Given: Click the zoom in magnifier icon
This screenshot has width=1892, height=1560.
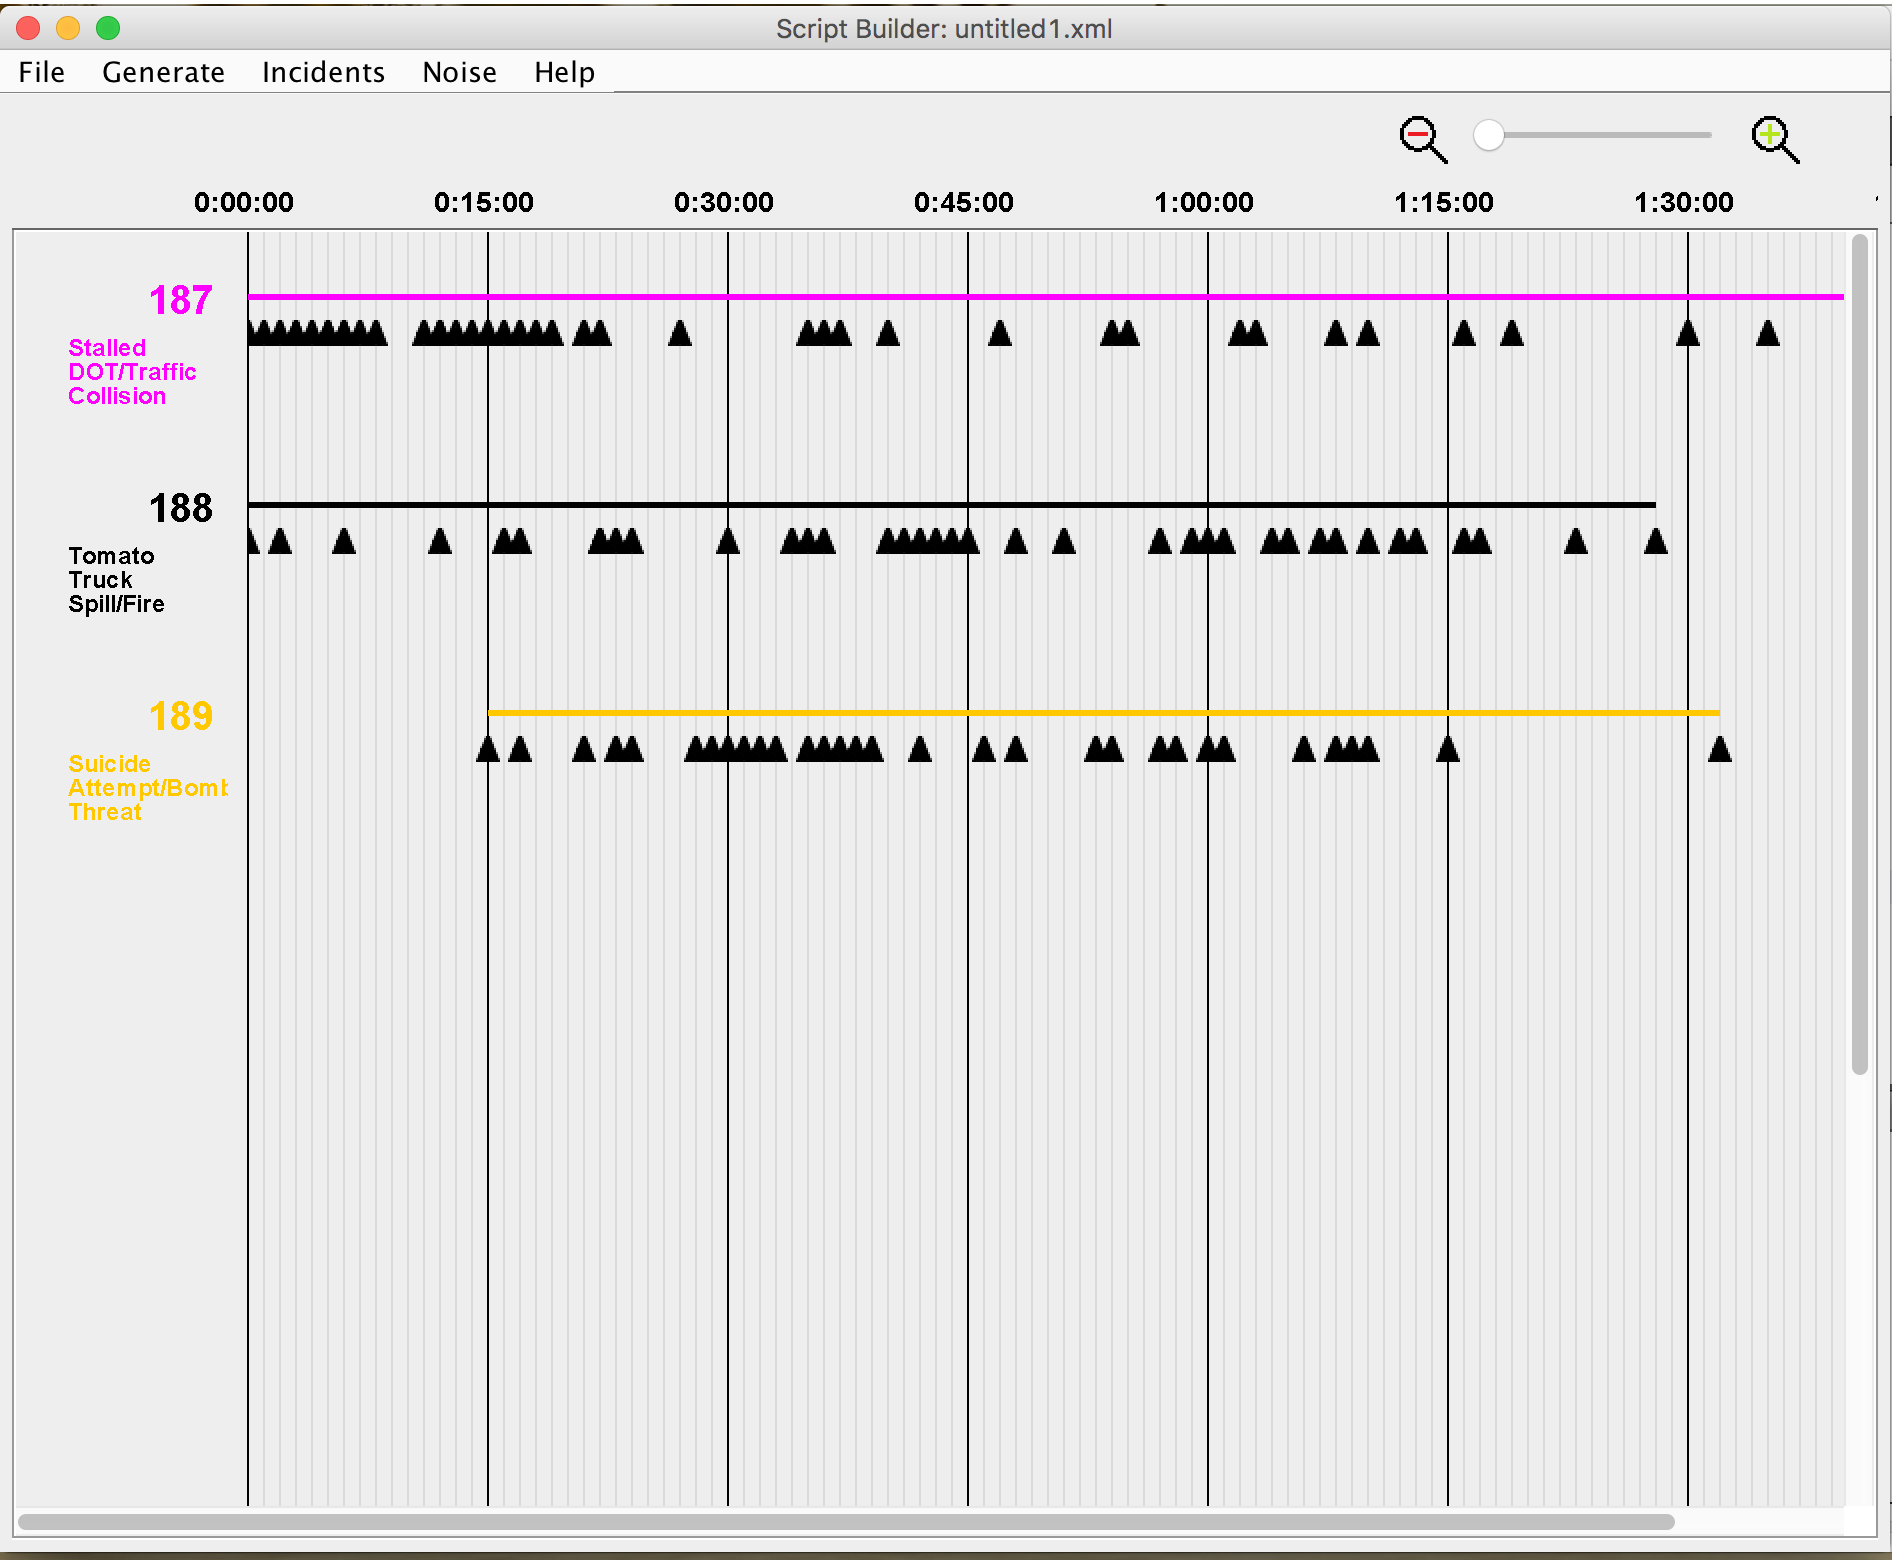Looking at the screenshot, I should [x=1775, y=139].
